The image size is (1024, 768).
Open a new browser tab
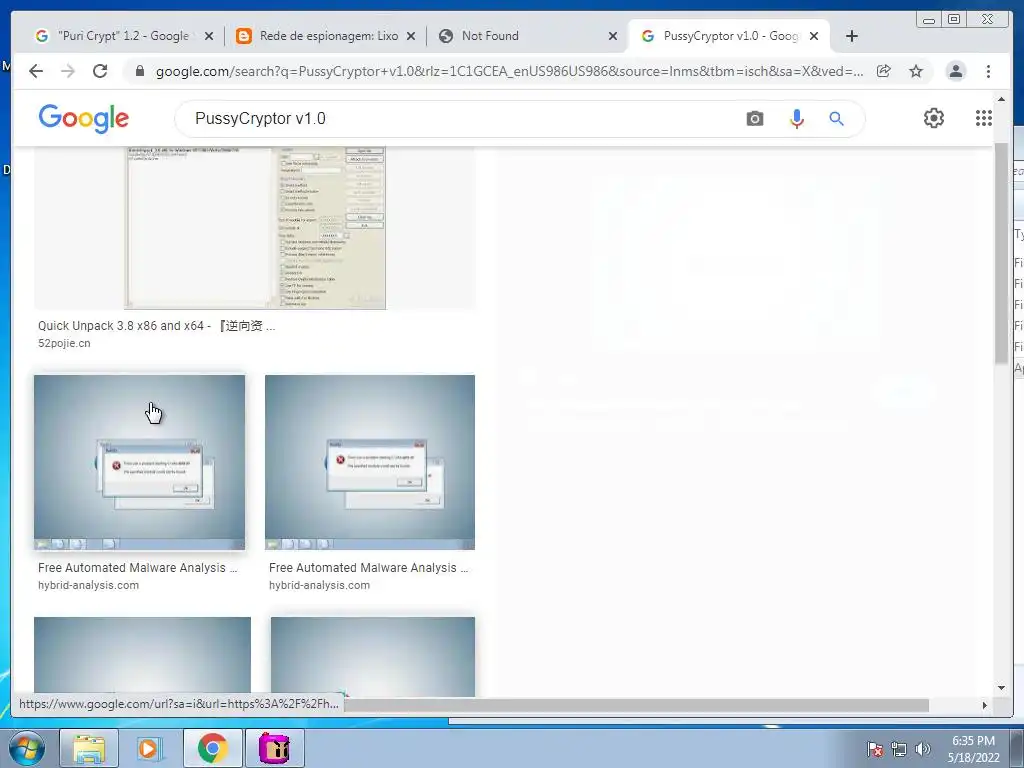click(x=852, y=36)
